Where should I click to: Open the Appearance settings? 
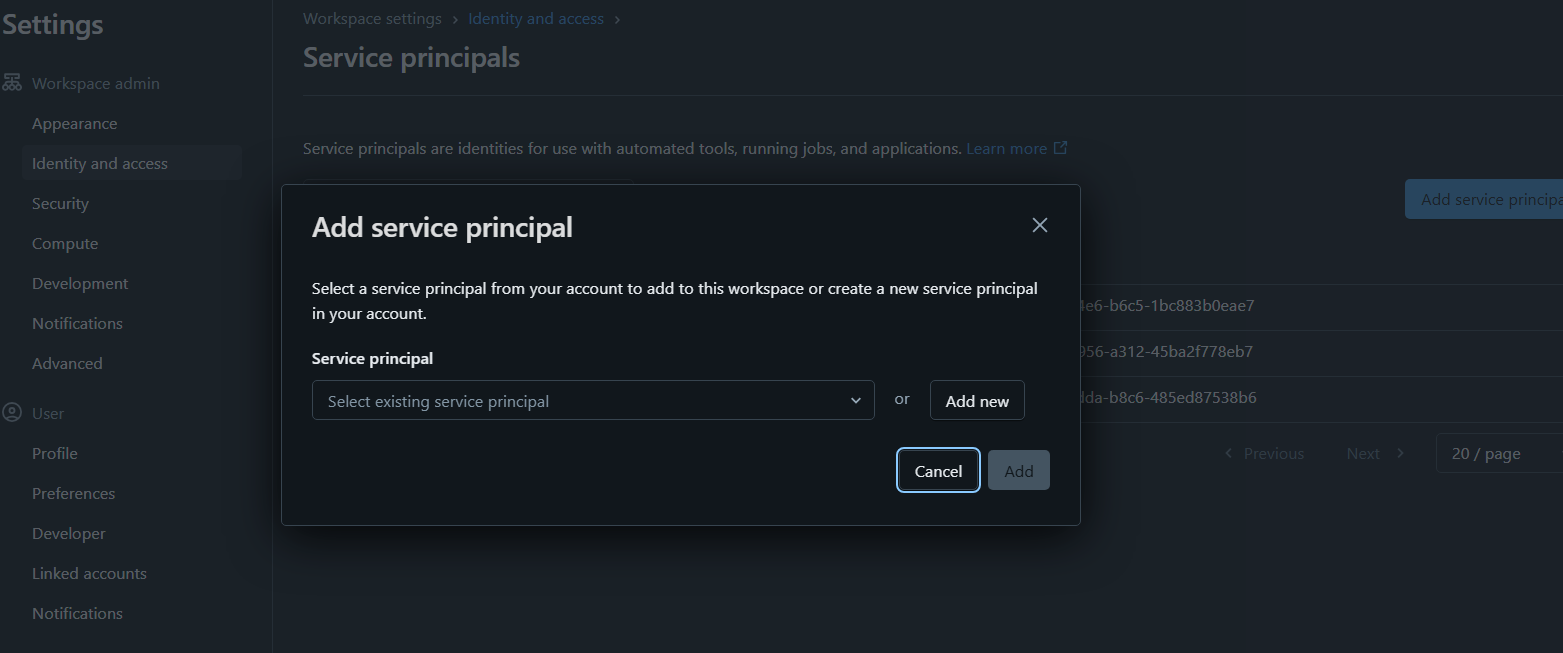[x=74, y=124]
